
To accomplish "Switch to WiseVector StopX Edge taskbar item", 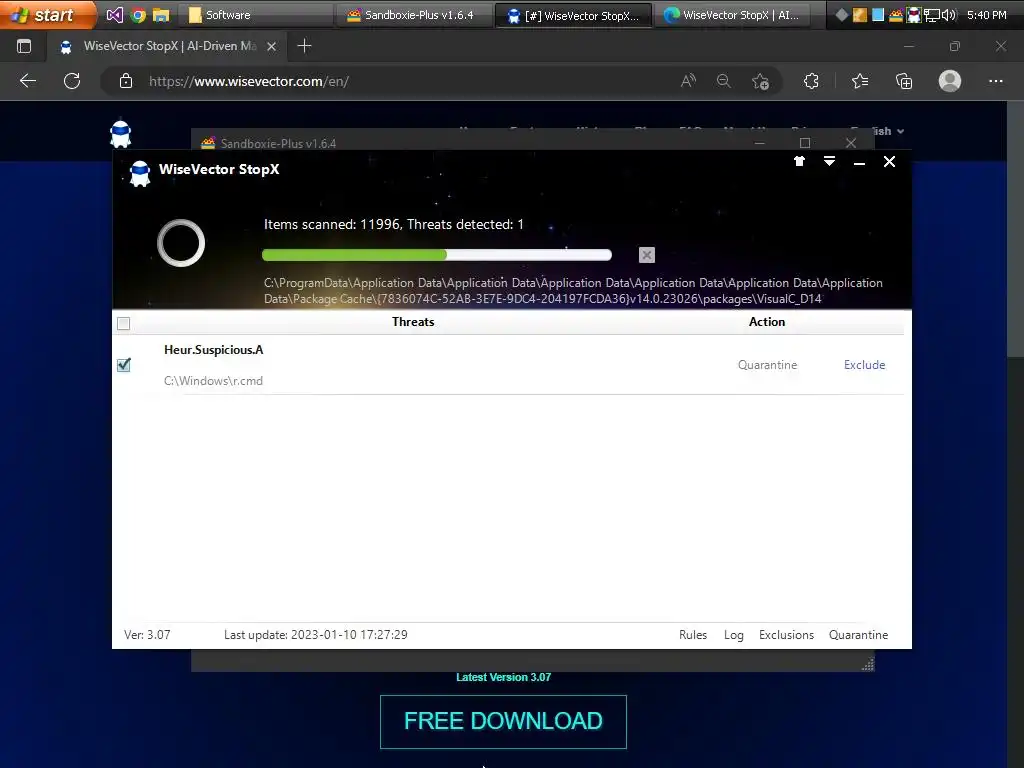I will tap(733, 15).
